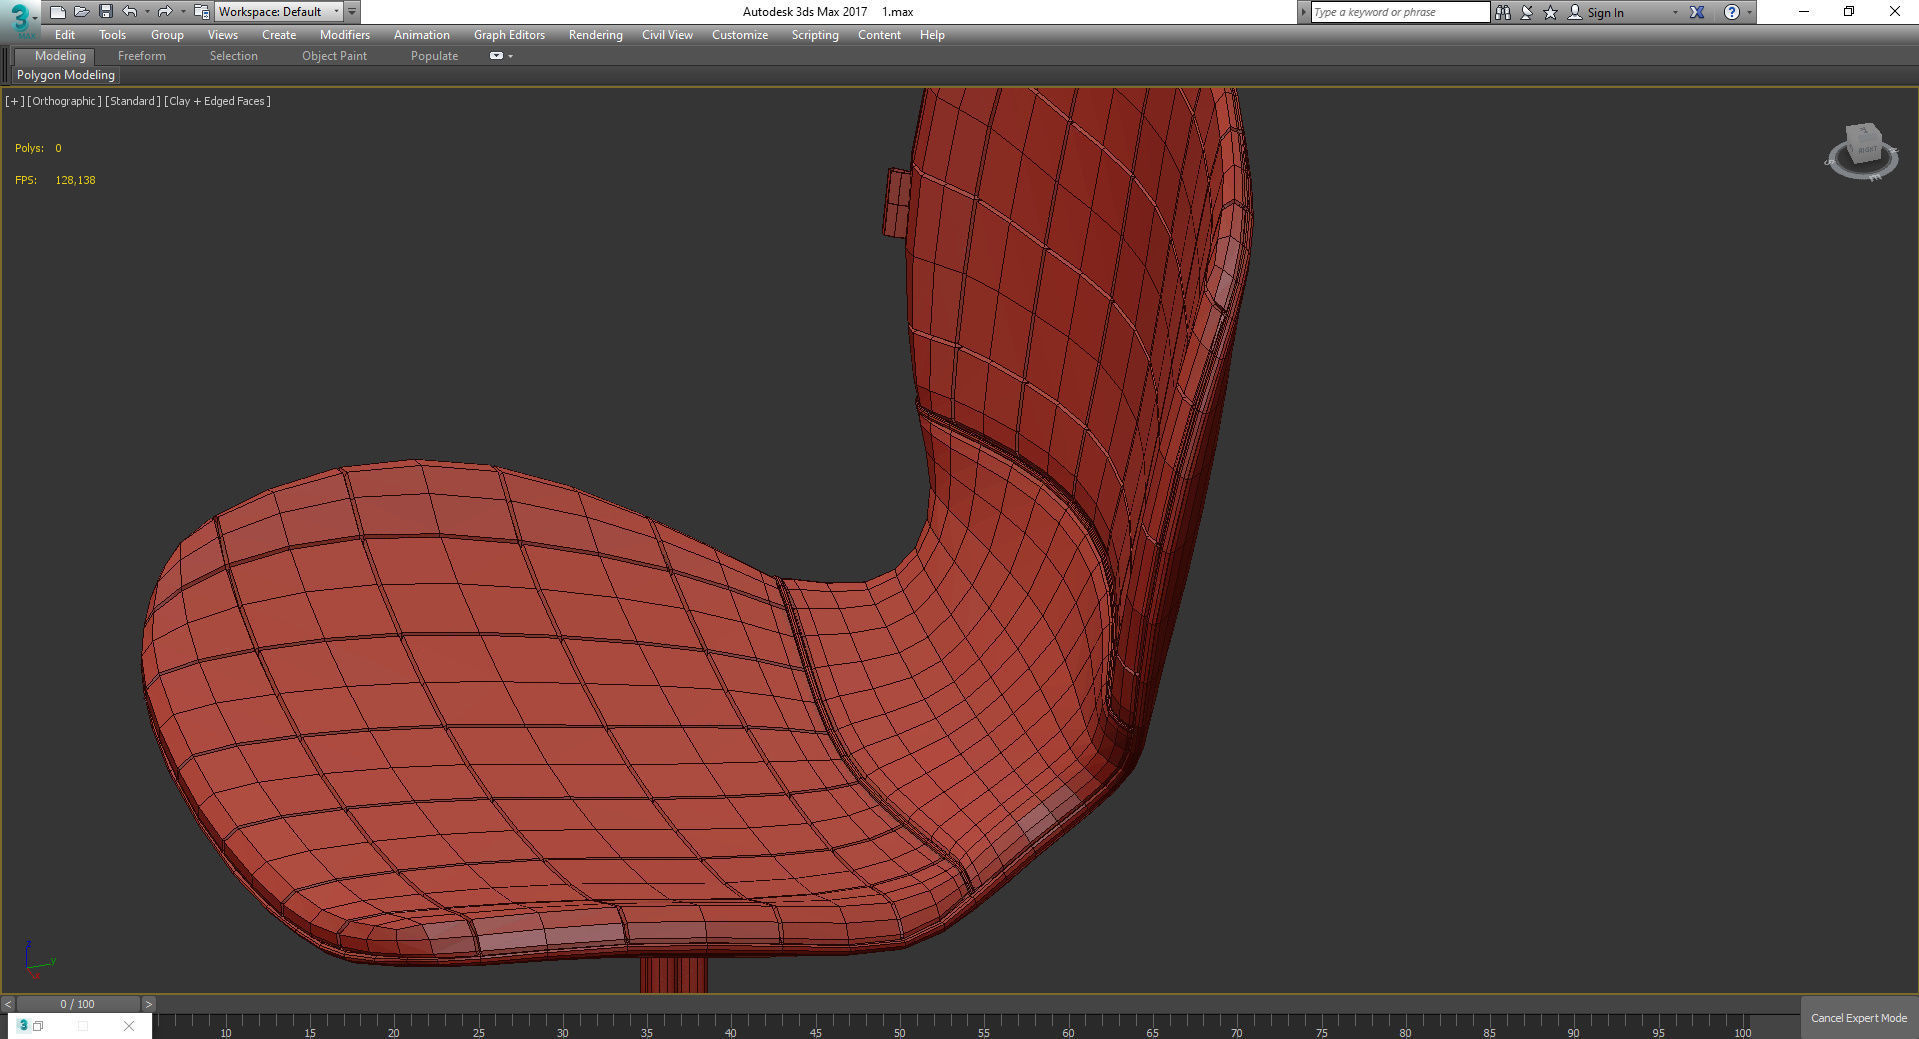
Task: Click the Help question mark icon
Action: 1731,12
